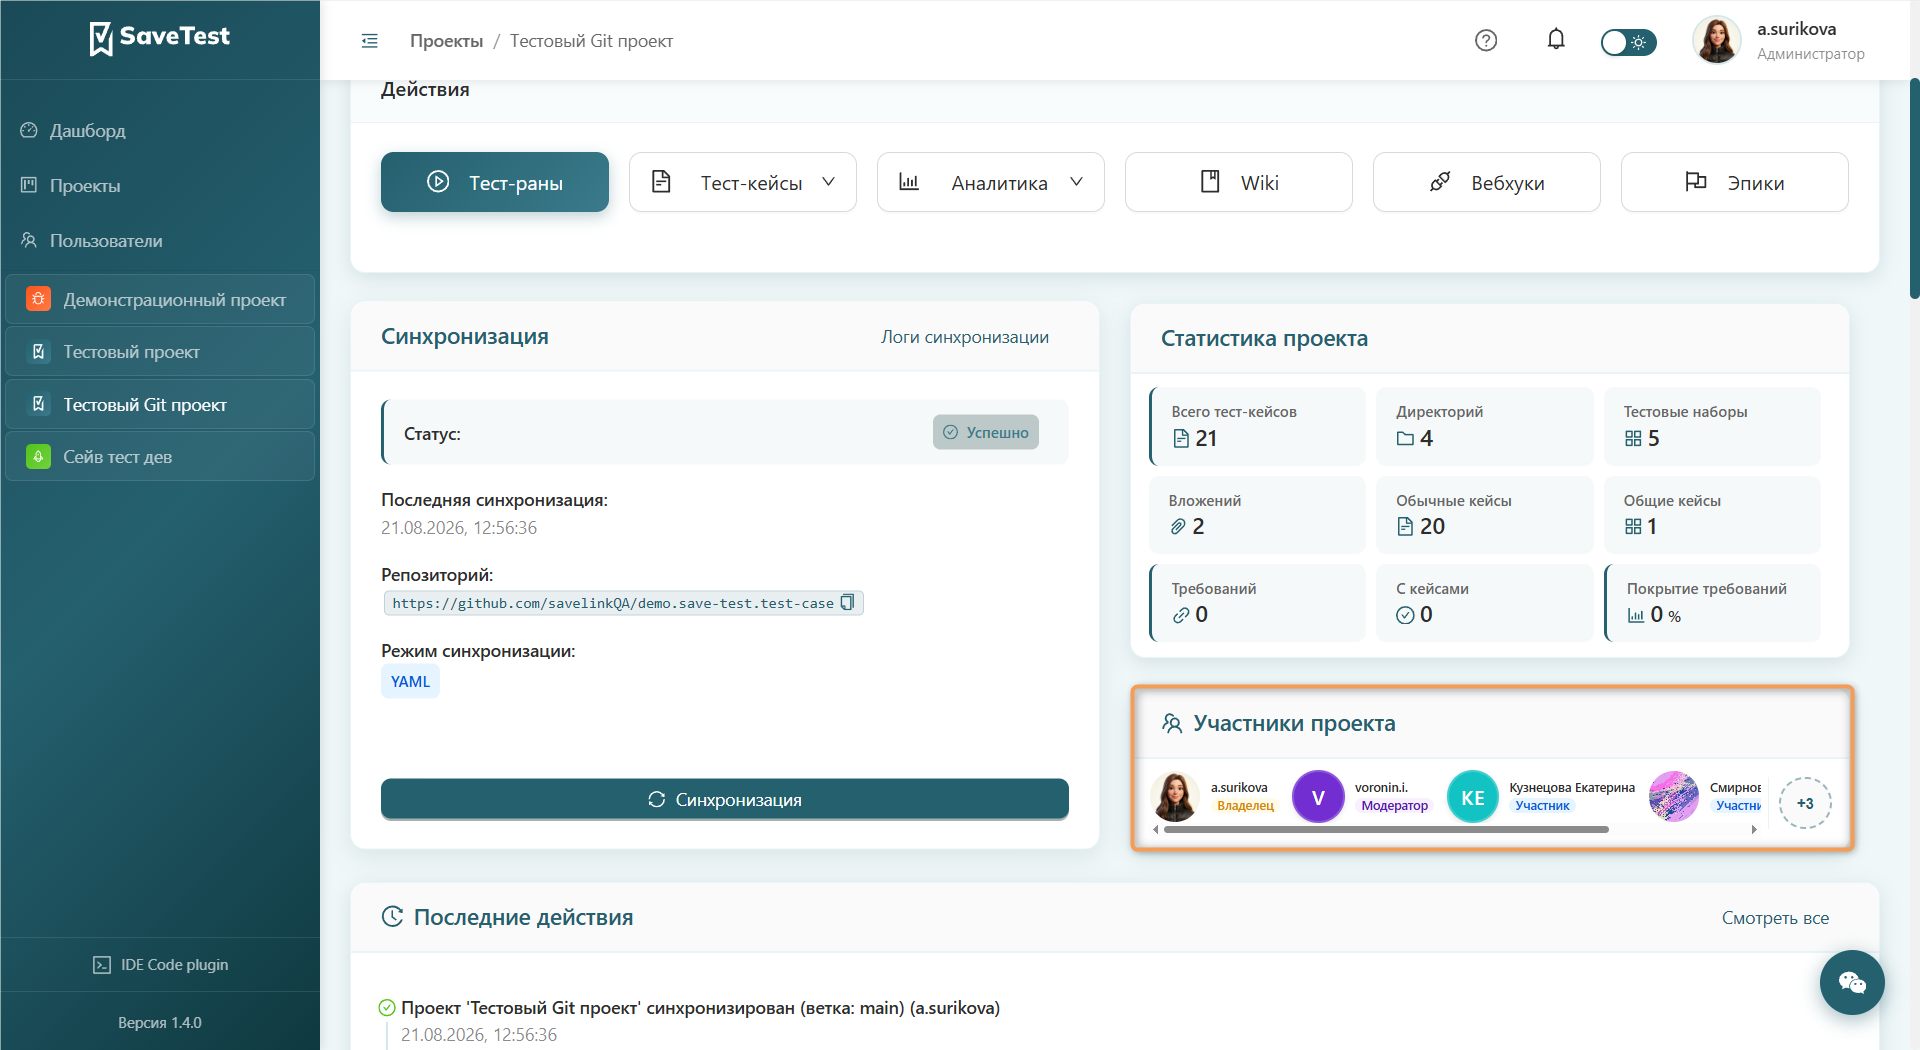This screenshot has width=1920, height=1050.
Task: Click the Покрытие требований stat card
Action: (1712, 603)
